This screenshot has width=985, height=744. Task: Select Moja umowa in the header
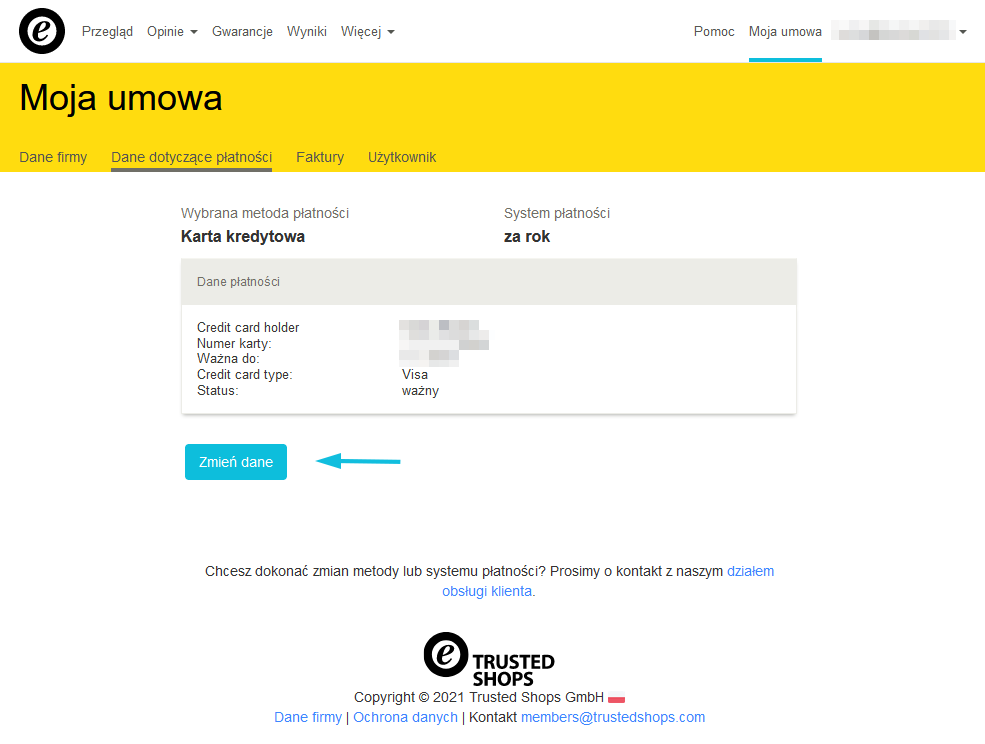(785, 32)
